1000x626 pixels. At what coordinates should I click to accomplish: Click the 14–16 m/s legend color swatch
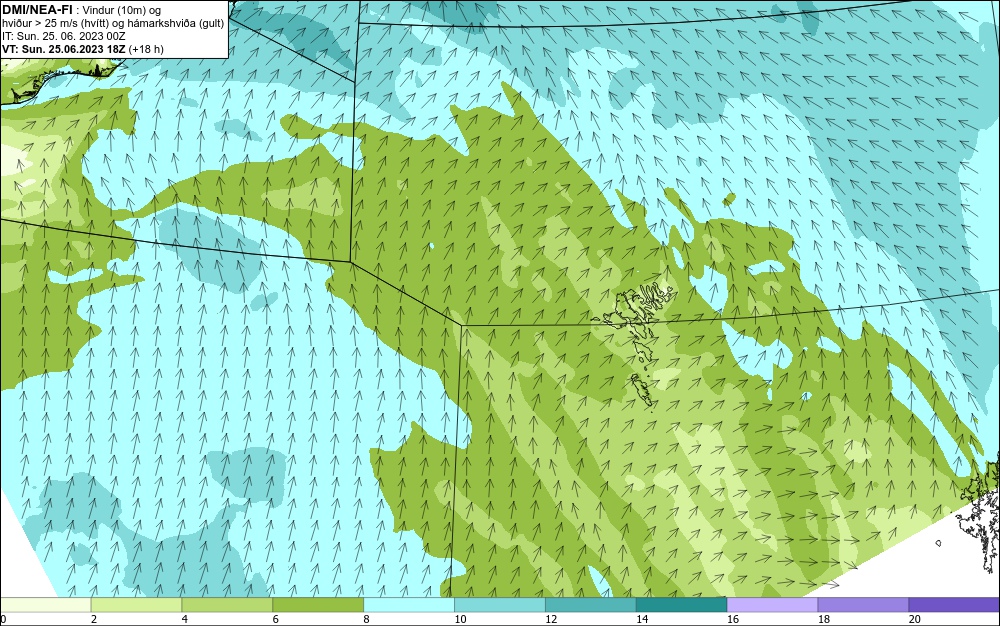click(682, 604)
